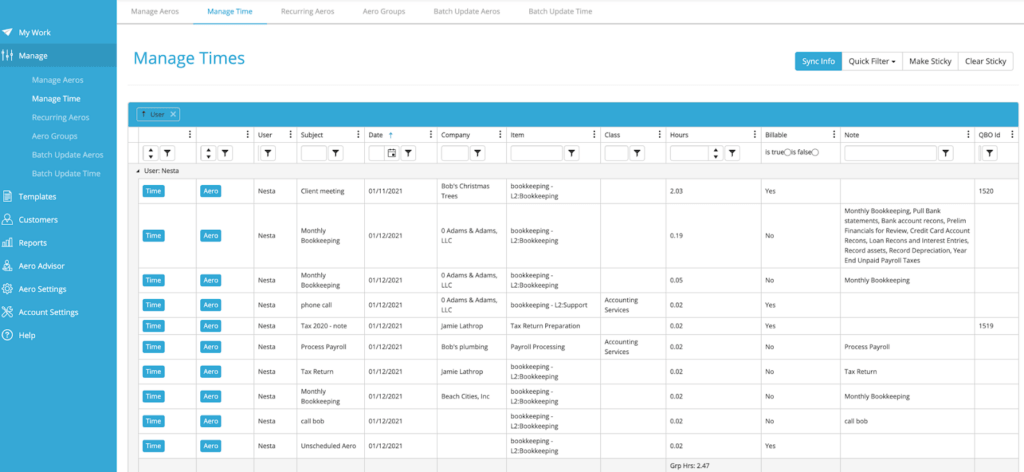Switch to the Aero Groups top tab
Screen dimensions: 1024x472
click(x=384, y=11)
